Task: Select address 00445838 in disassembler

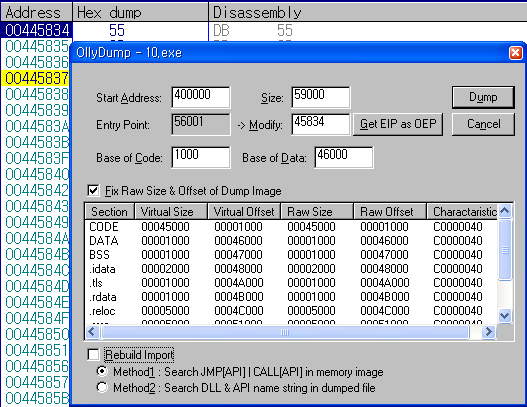Action: click(37, 94)
